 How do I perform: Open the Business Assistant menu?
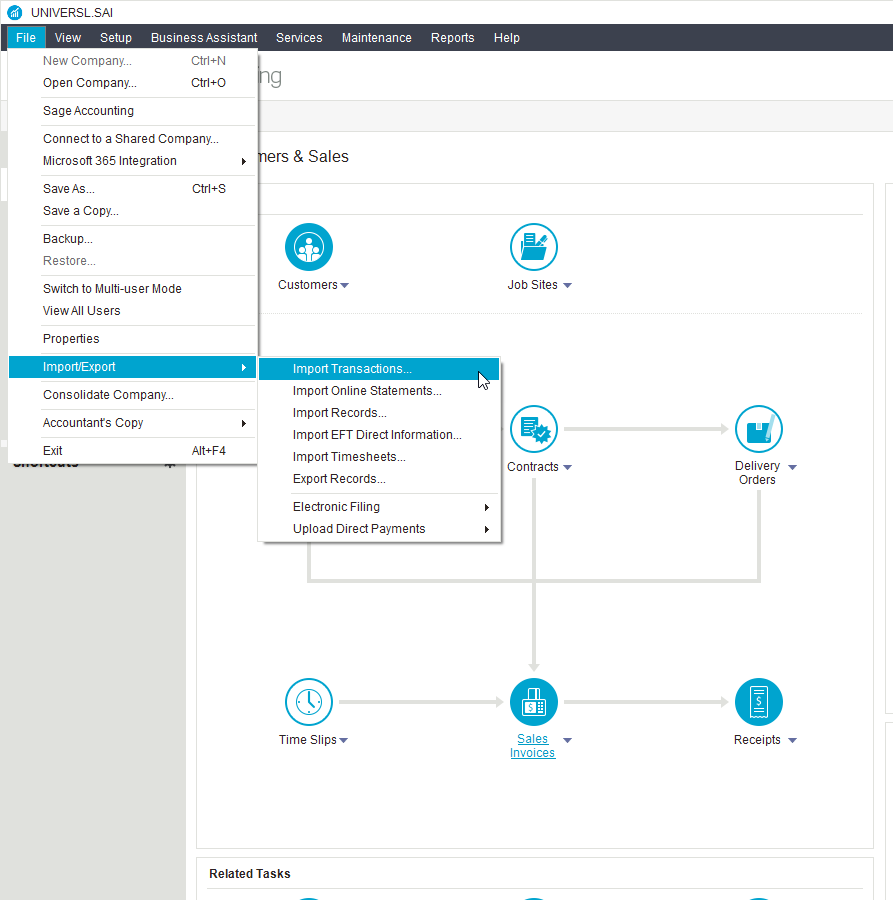tap(204, 38)
